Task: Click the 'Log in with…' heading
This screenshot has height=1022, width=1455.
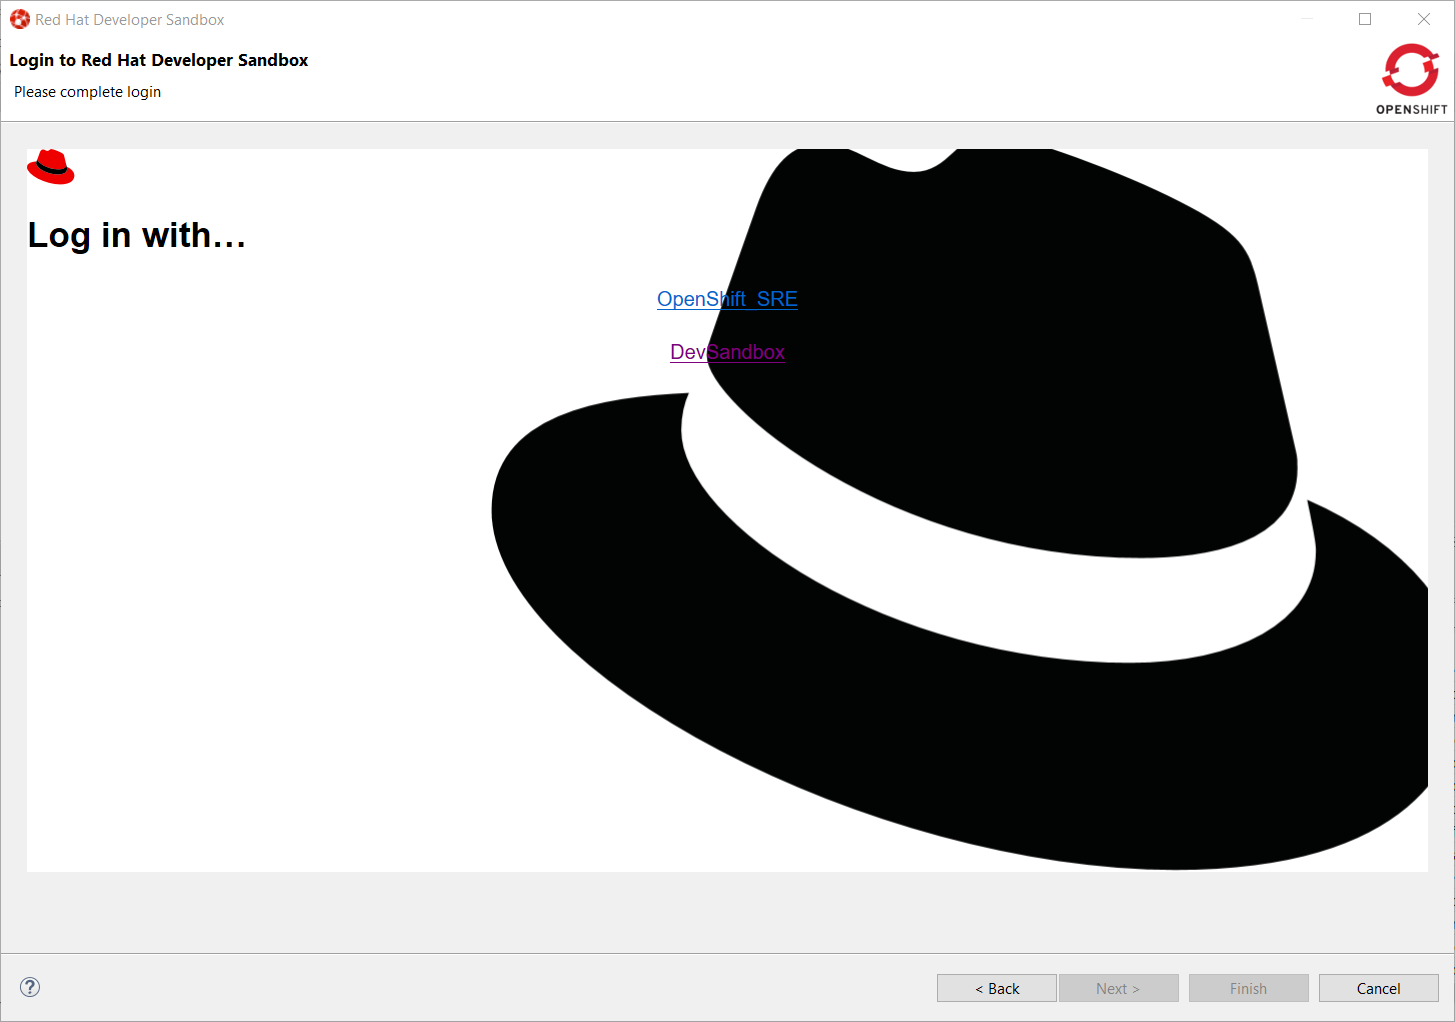Action: pyautogui.click(x=137, y=235)
